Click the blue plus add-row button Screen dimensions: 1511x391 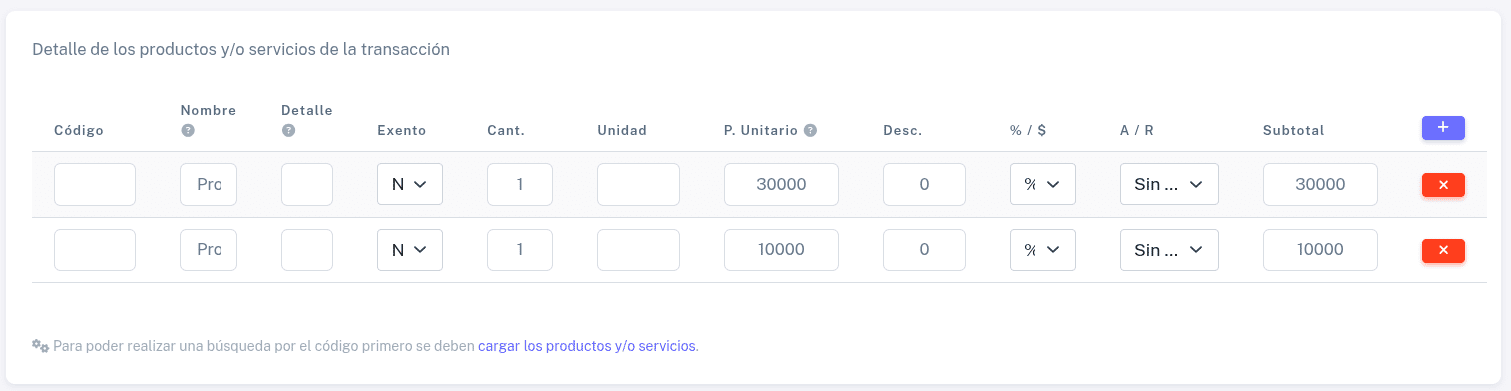[x=1443, y=128]
